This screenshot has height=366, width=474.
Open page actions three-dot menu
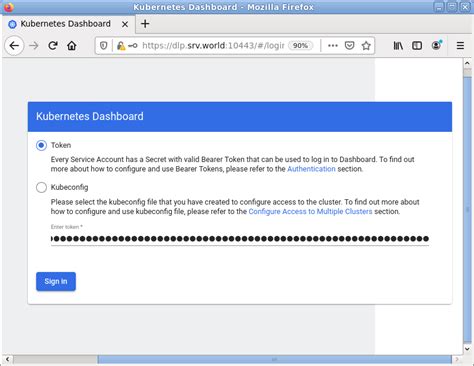point(333,46)
